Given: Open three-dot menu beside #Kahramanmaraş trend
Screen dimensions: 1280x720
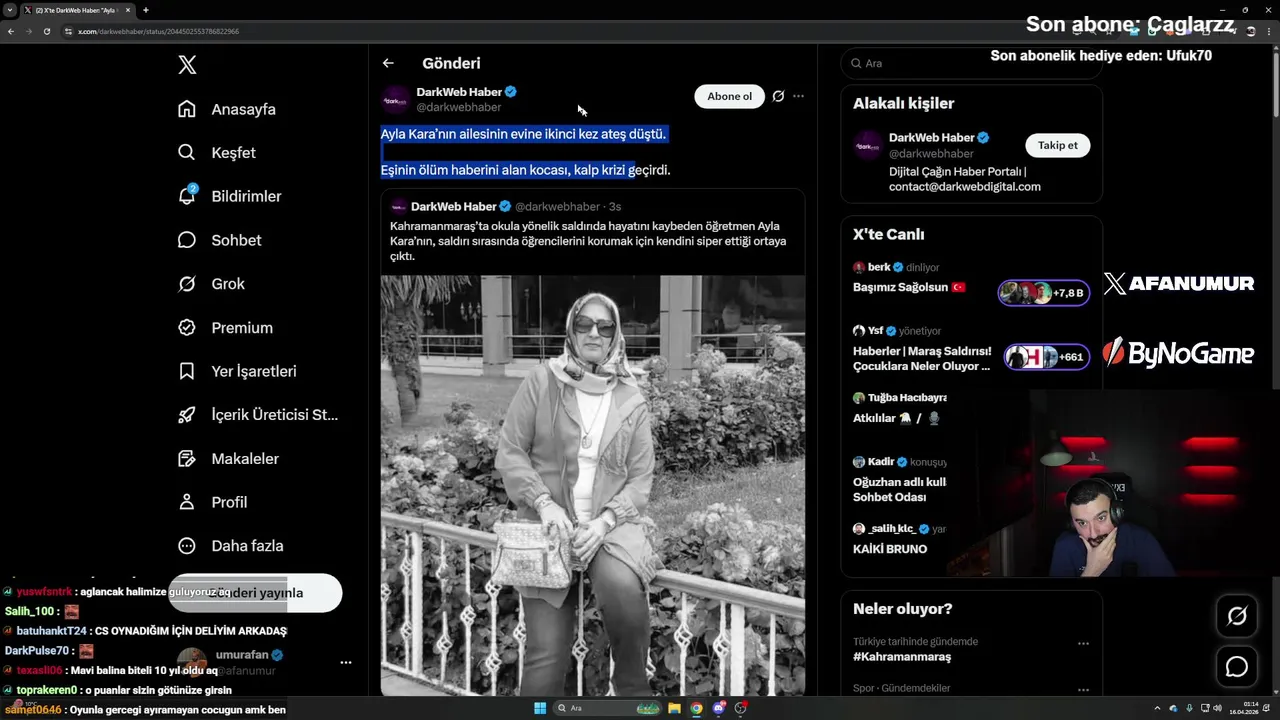Looking at the screenshot, I should pos(1083,644).
